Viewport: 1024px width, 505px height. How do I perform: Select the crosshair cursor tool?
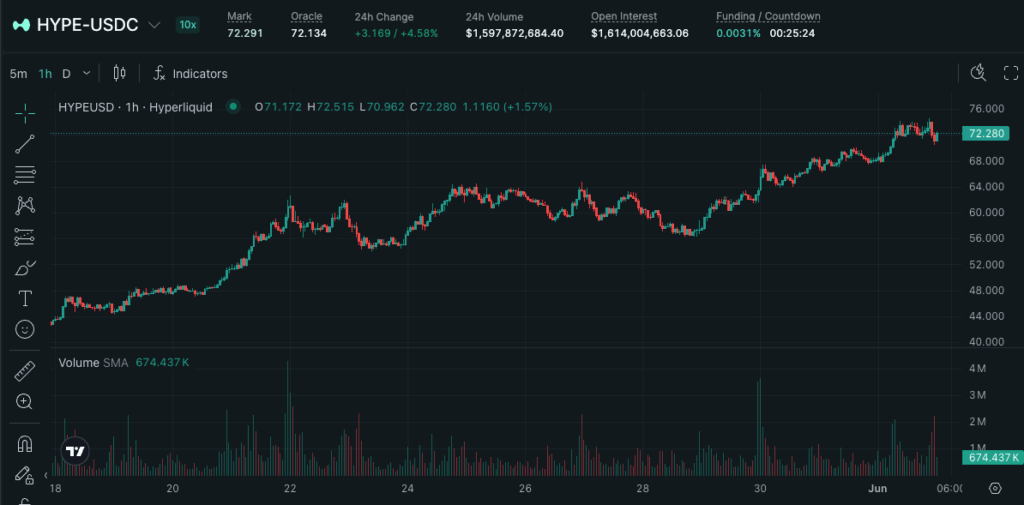tap(25, 113)
